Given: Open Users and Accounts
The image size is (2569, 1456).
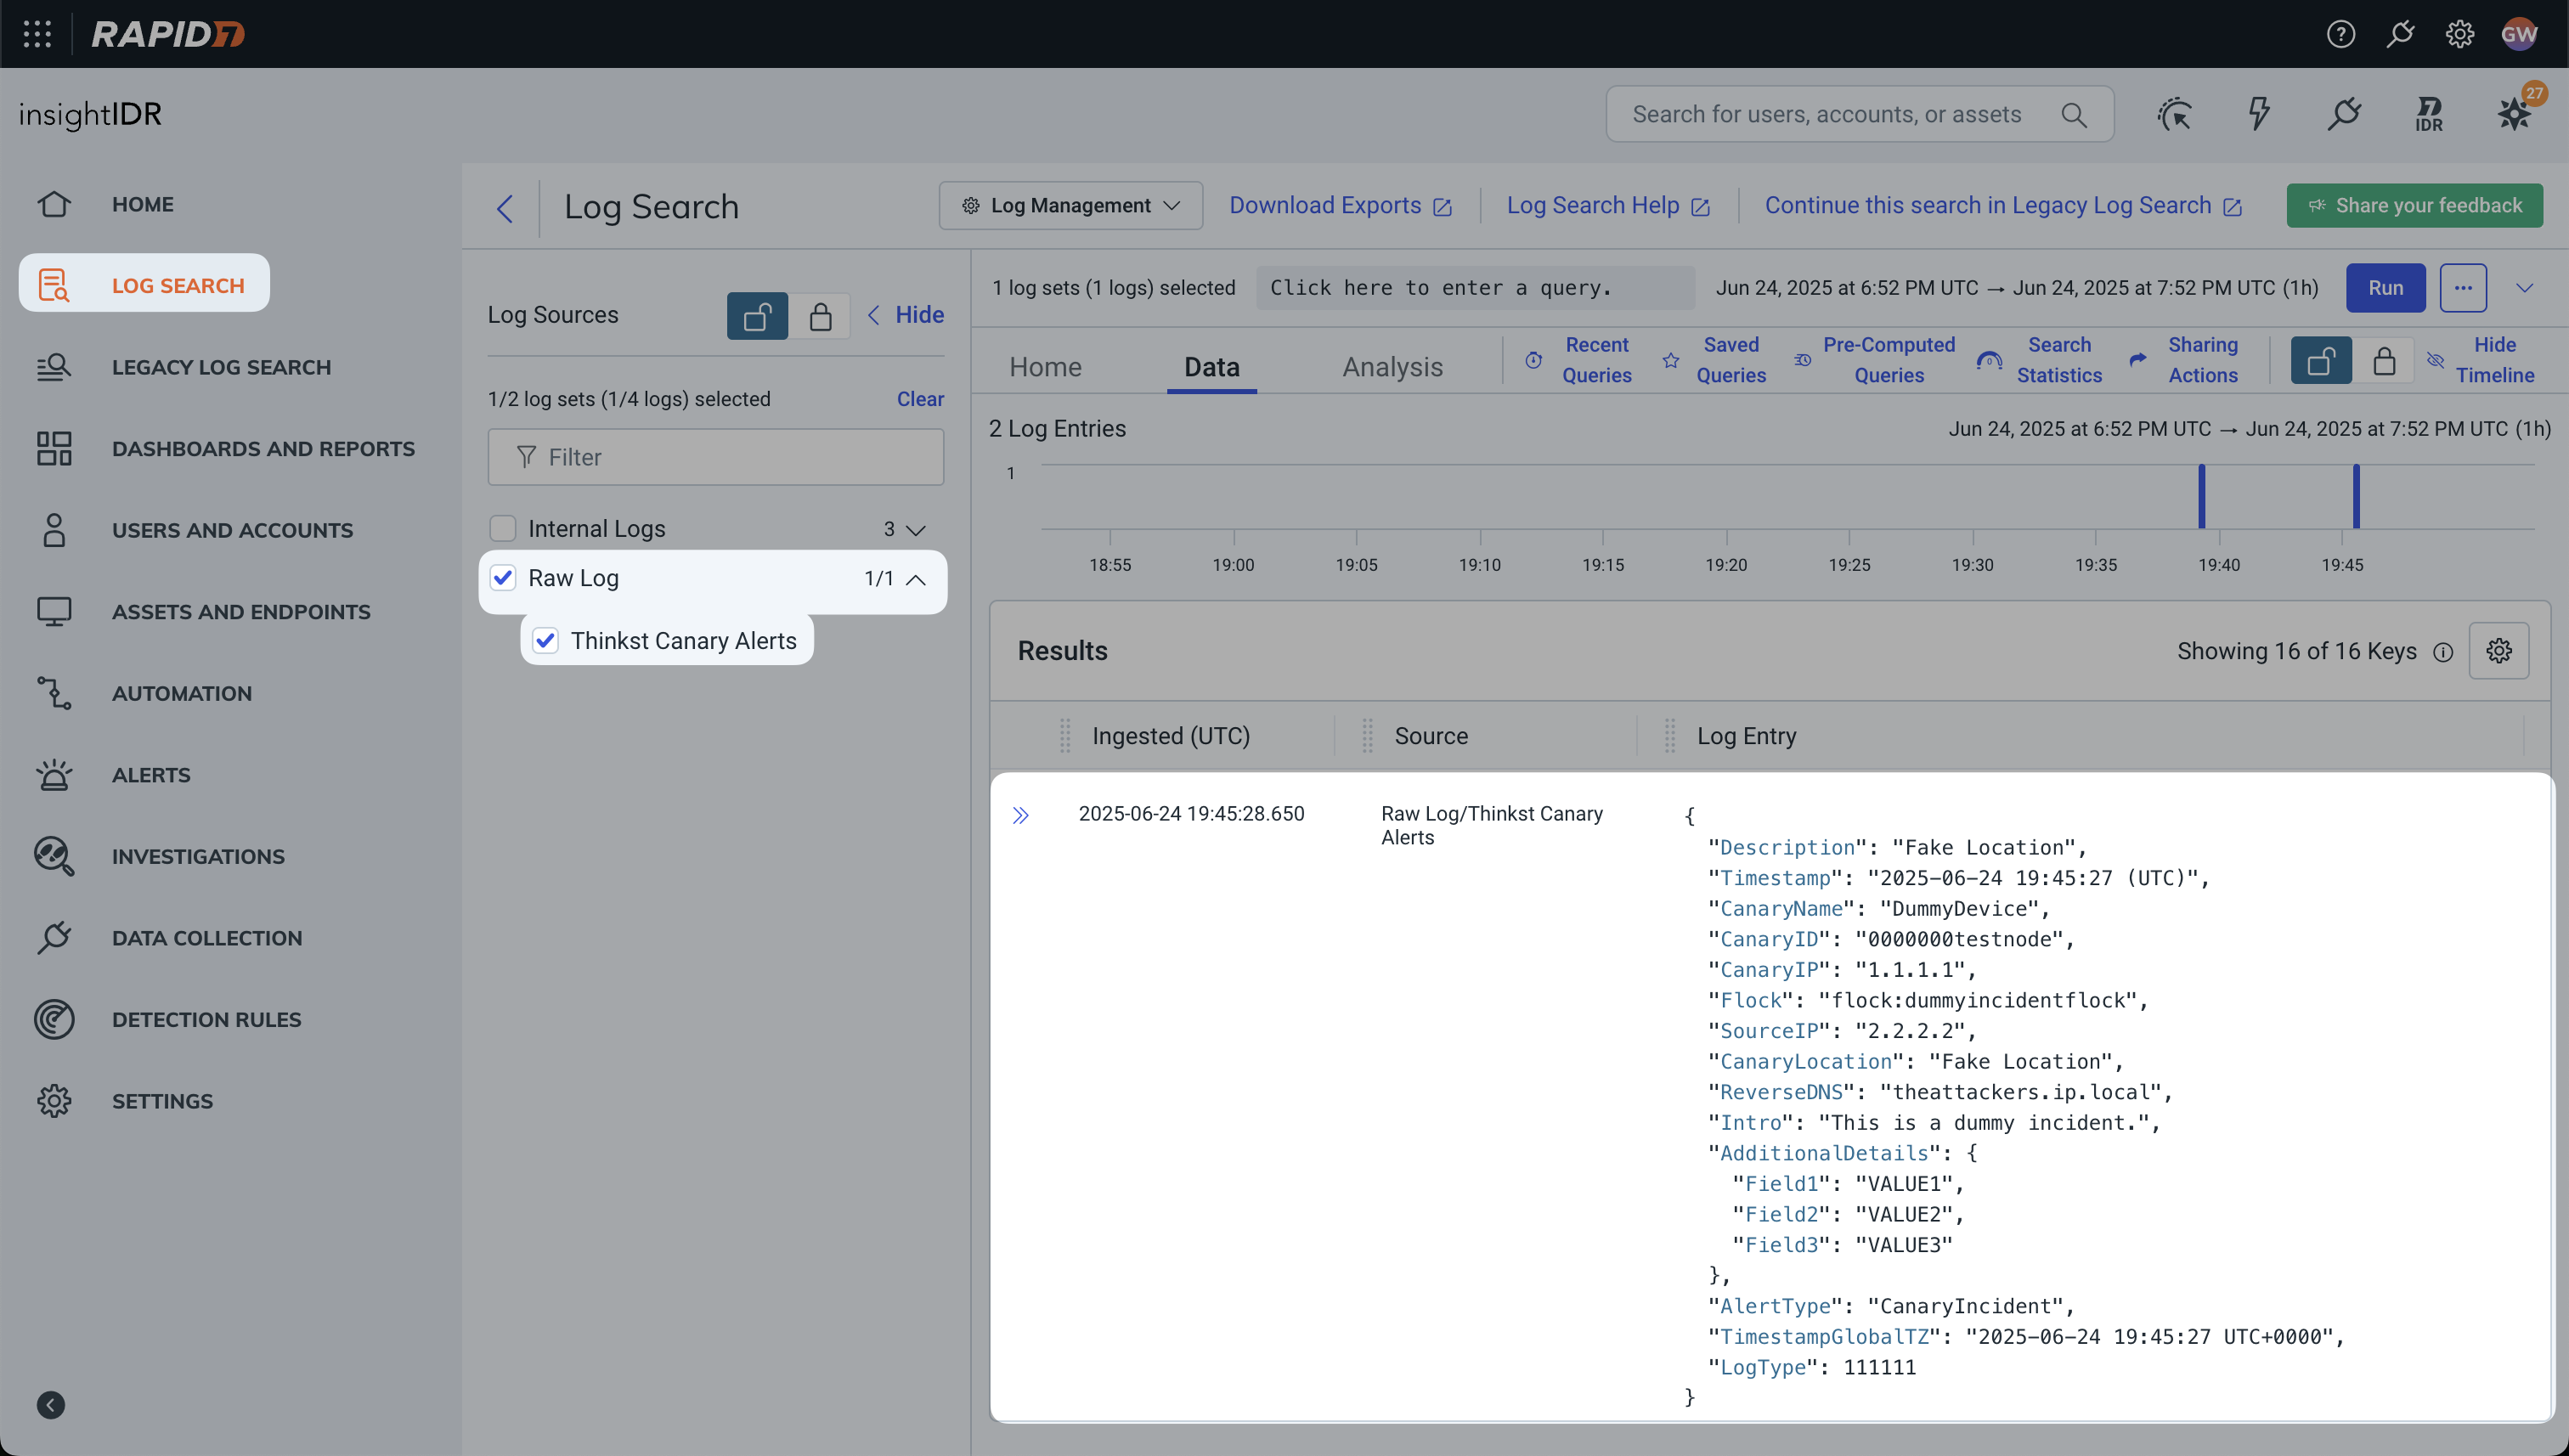Looking at the screenshot, I should click(232, 531).
